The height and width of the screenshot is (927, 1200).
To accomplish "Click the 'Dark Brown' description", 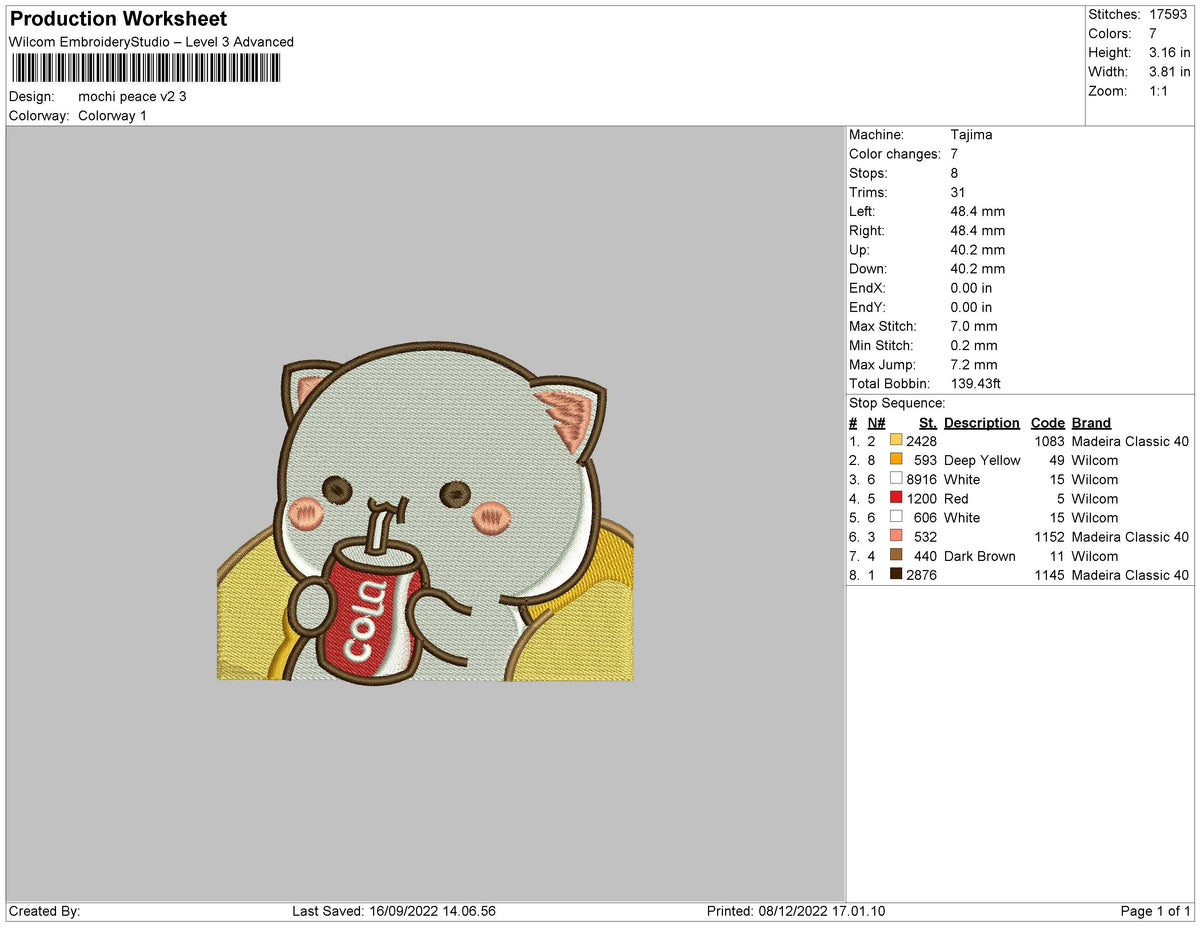I will 980,556.
